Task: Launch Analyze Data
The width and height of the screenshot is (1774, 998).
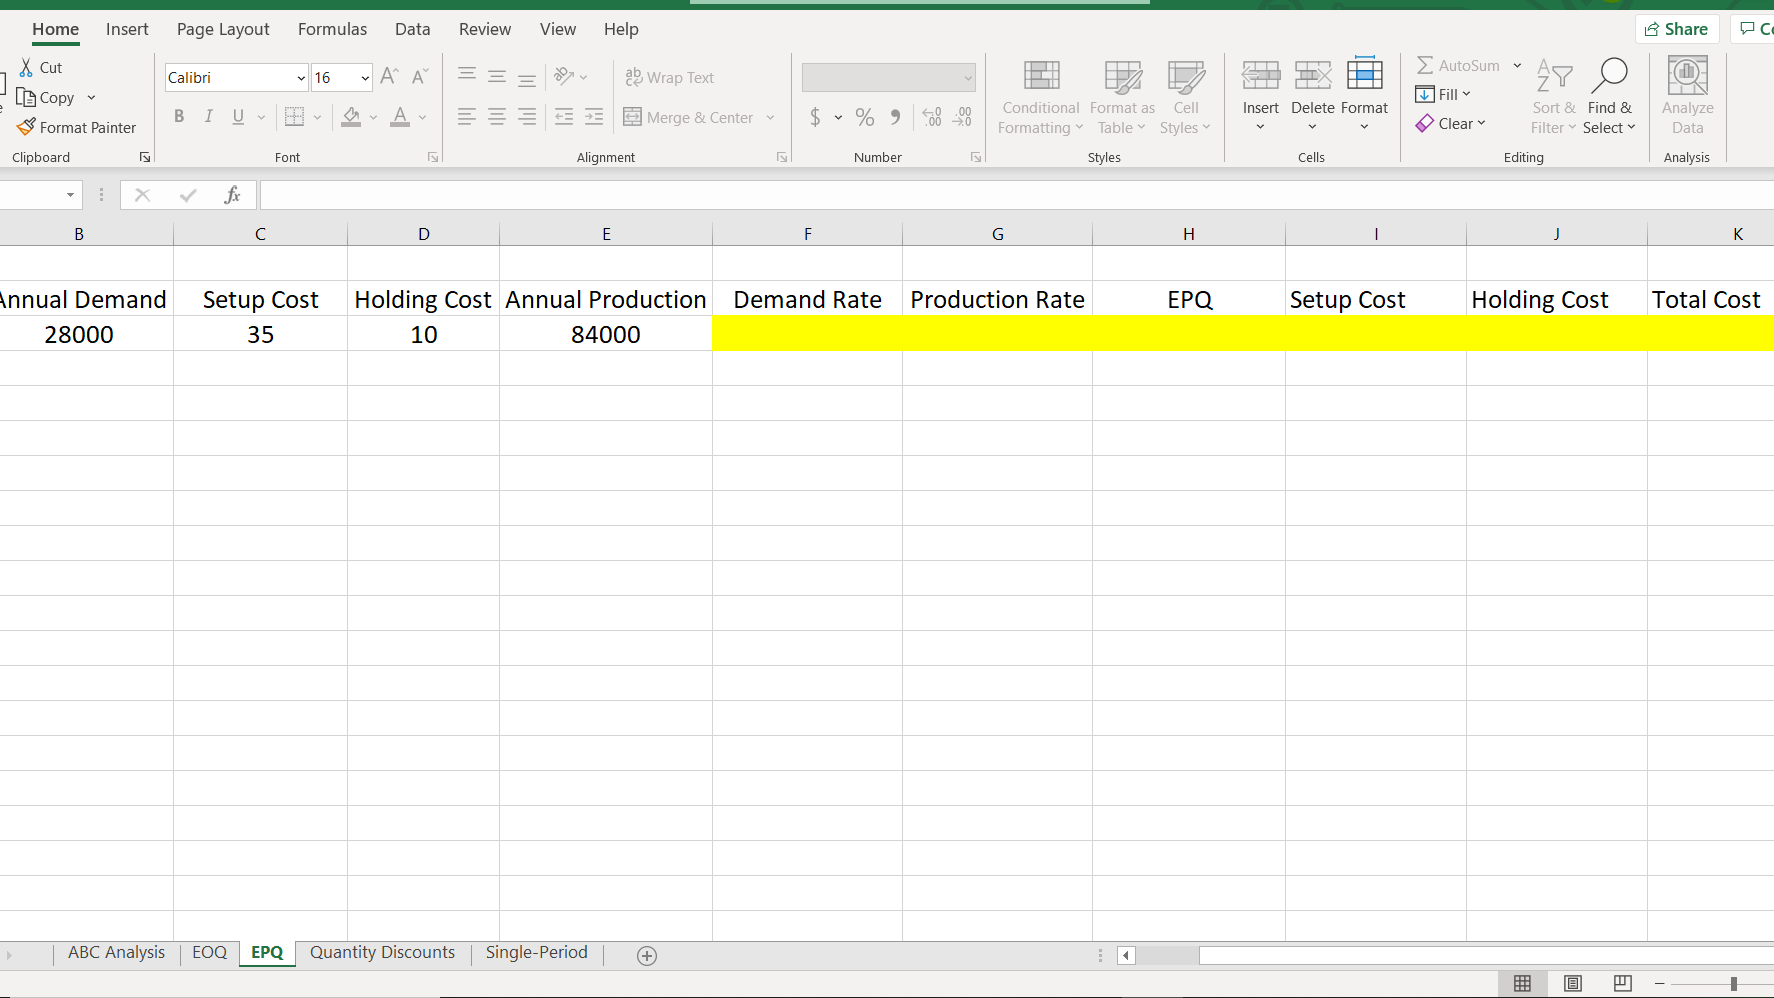Action: click(x=1687, y=97)
